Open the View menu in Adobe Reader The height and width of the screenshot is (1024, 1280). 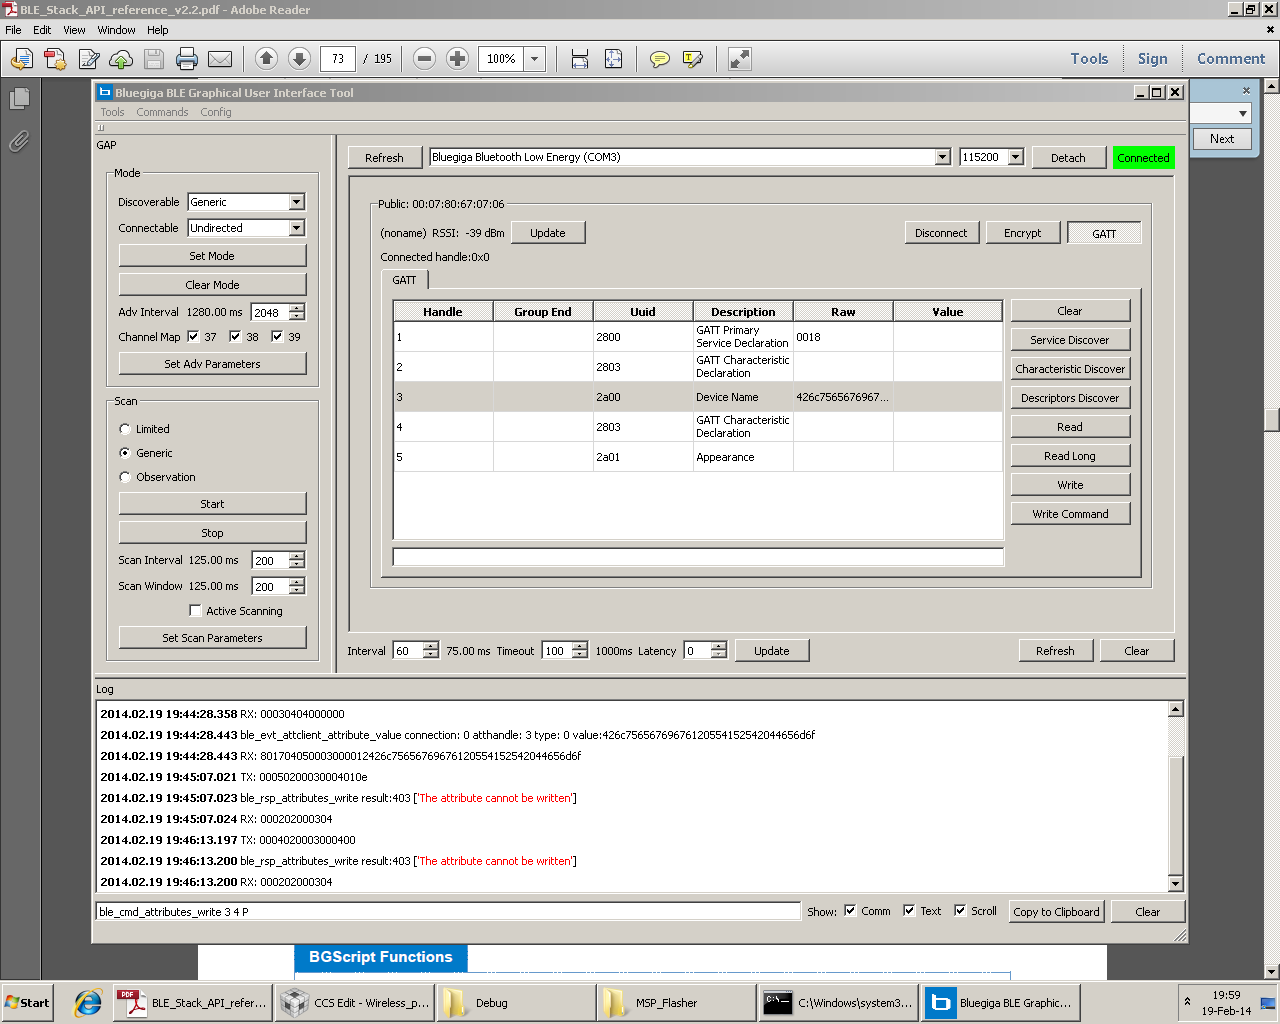(74, 30)
